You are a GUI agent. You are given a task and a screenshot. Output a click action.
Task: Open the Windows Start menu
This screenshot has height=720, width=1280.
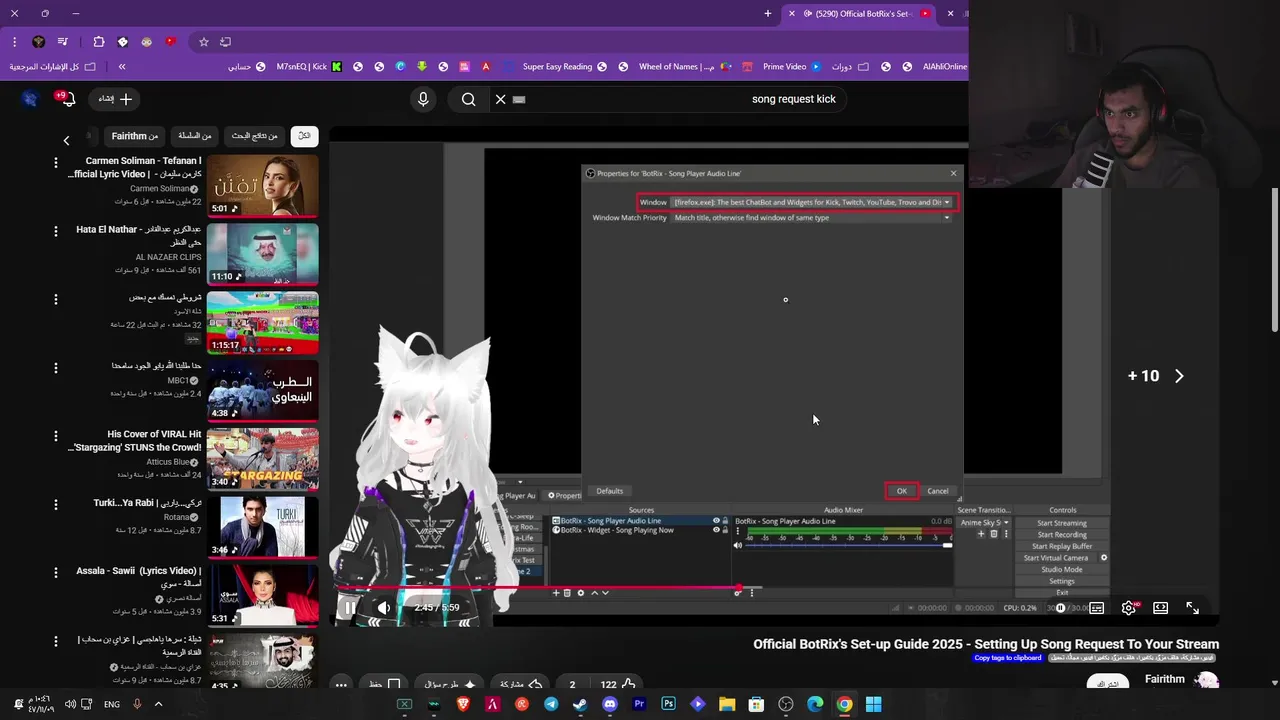click(x=873, y=704)
